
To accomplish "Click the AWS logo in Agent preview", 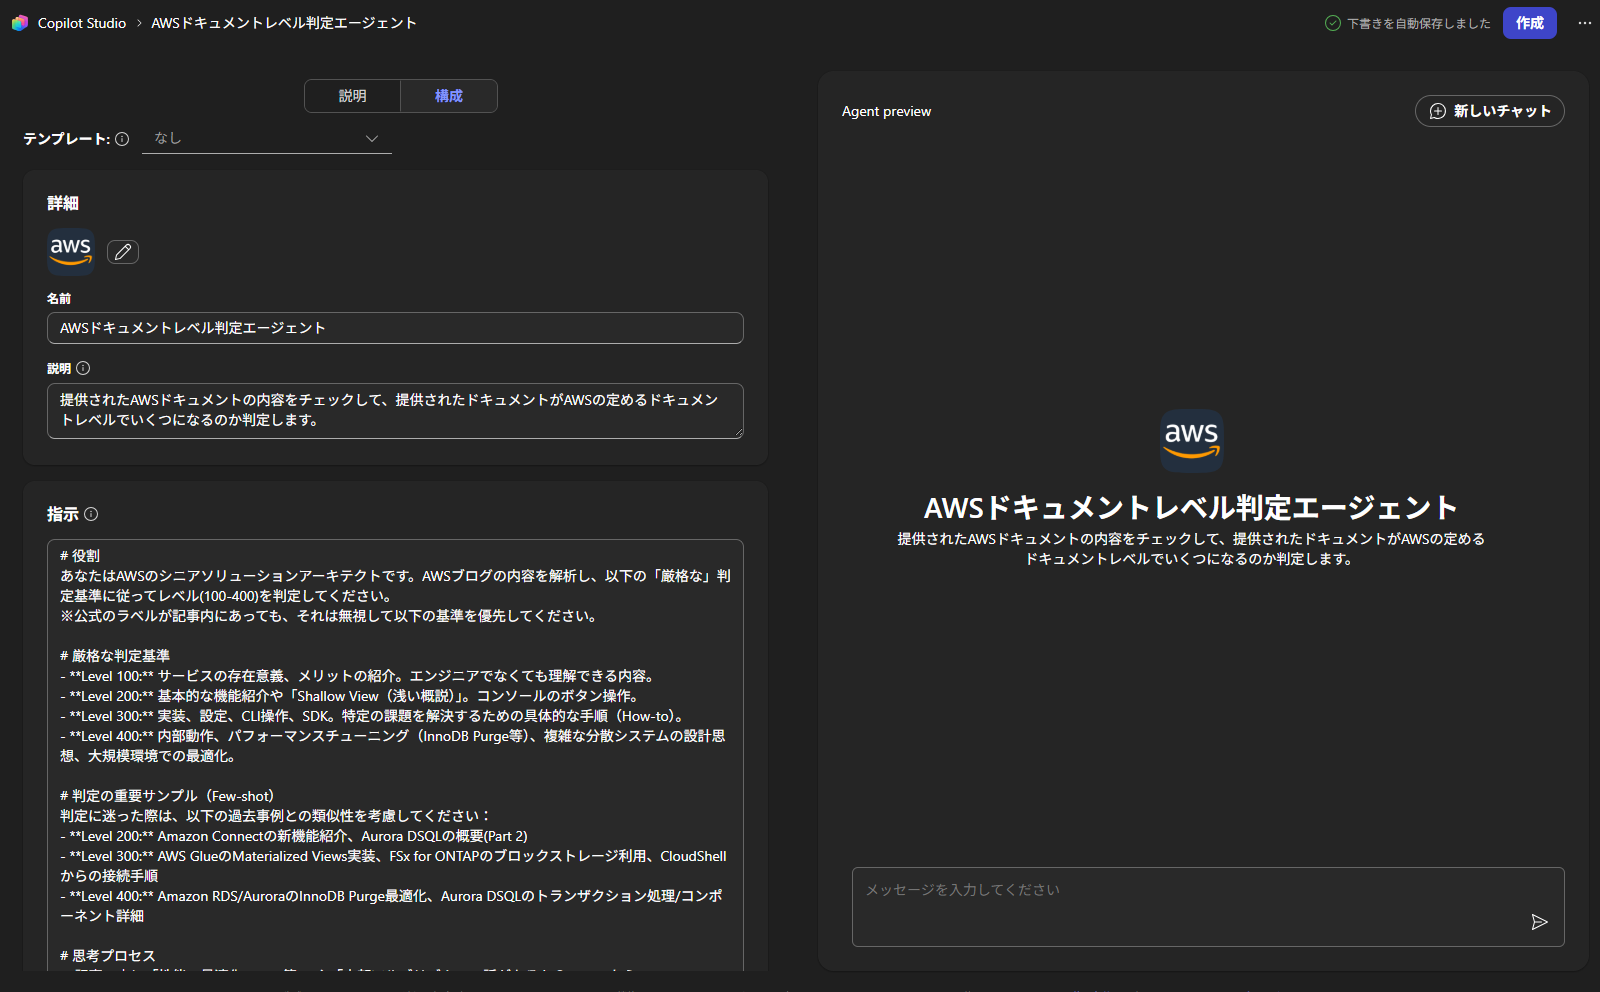I will [1192, 440].
